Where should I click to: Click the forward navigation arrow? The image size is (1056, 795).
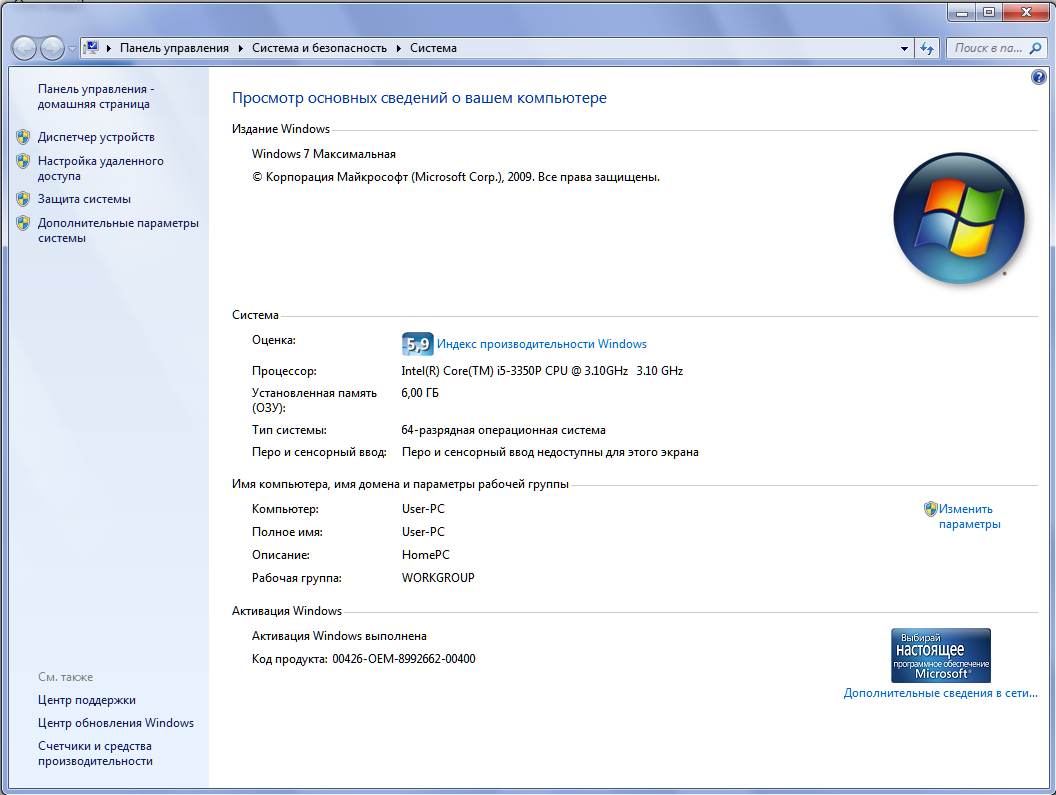(52, 49)
